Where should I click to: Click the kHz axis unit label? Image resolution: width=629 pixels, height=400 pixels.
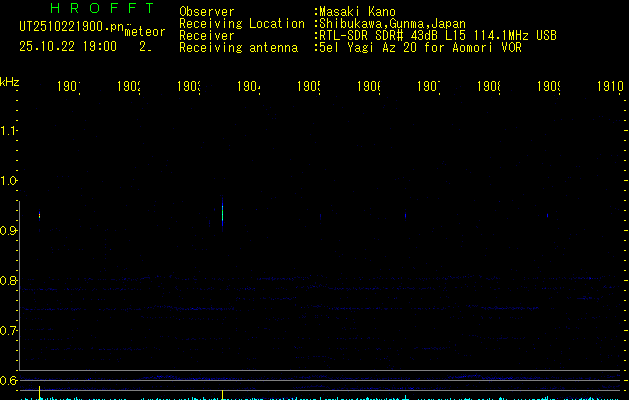click(10, 81)
